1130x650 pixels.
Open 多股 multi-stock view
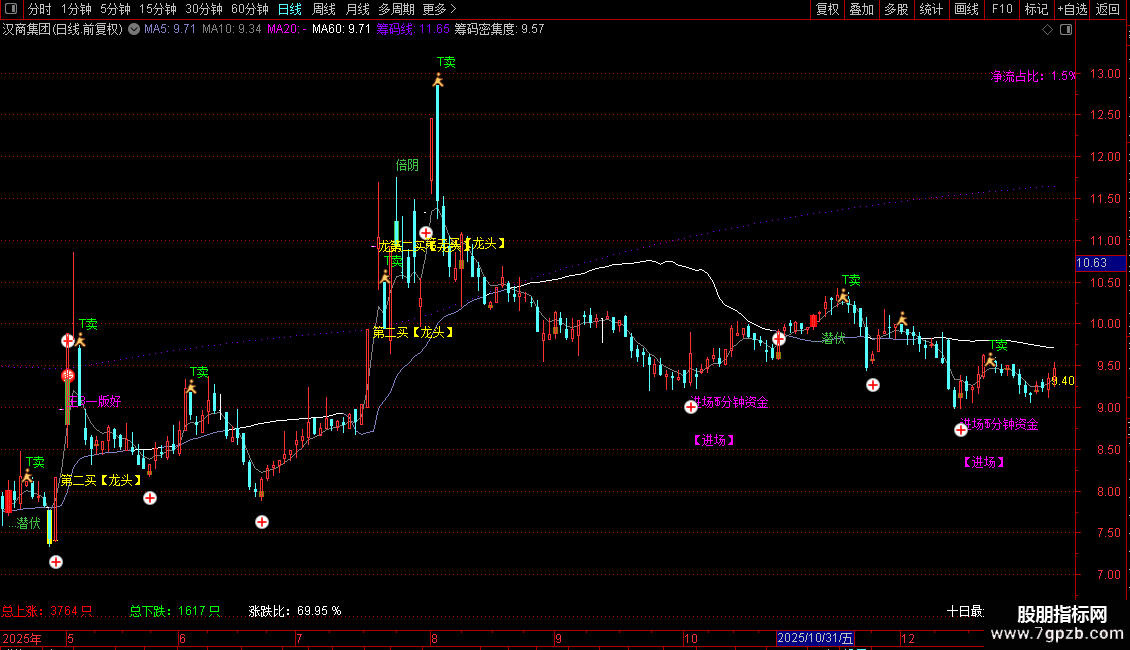point(896,9)
